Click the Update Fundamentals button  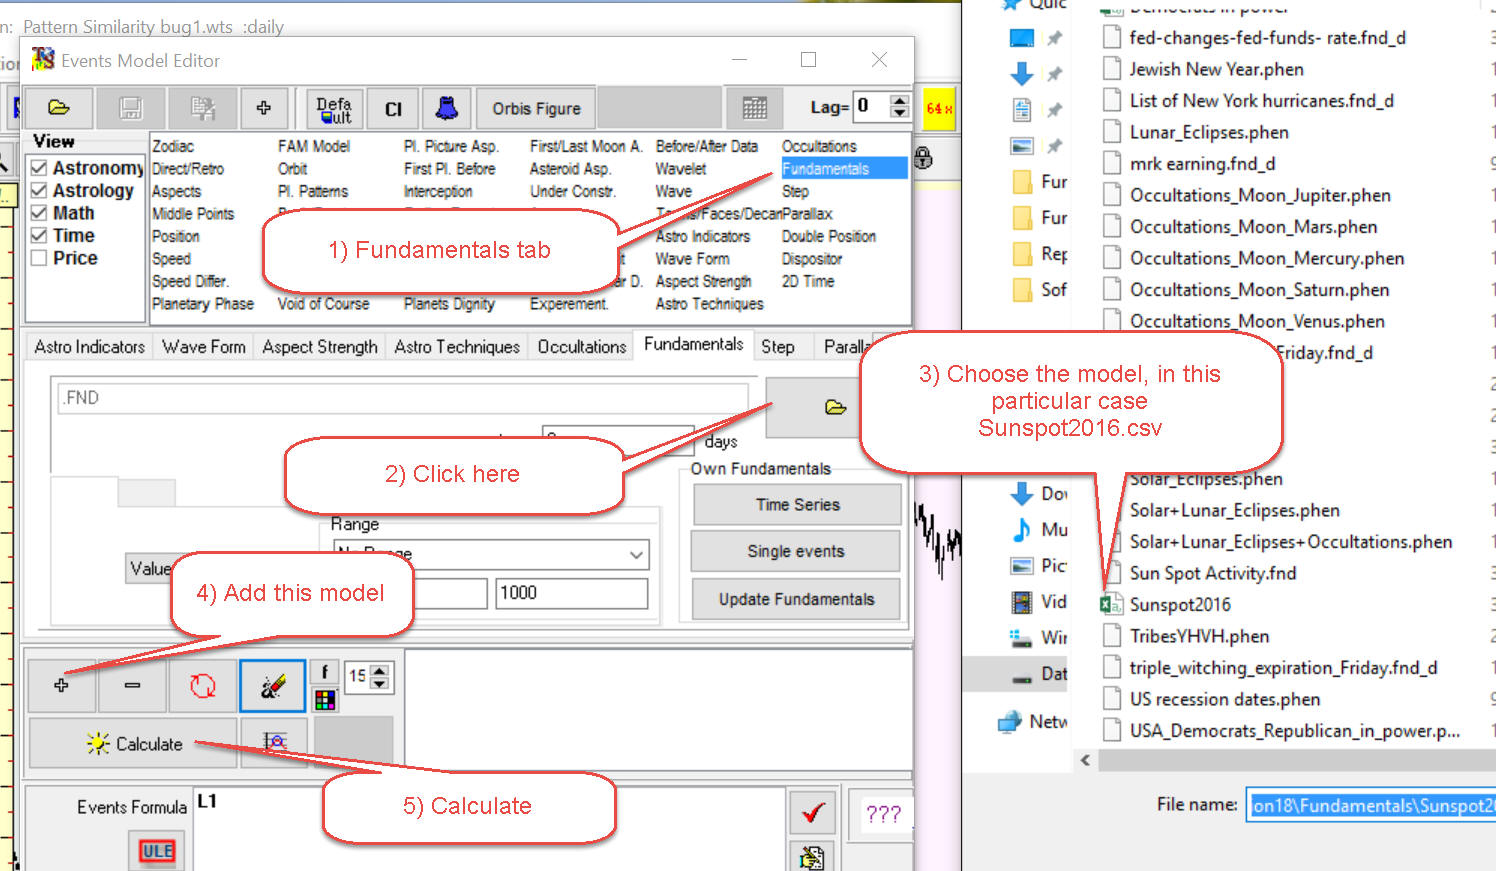point(796,599)
